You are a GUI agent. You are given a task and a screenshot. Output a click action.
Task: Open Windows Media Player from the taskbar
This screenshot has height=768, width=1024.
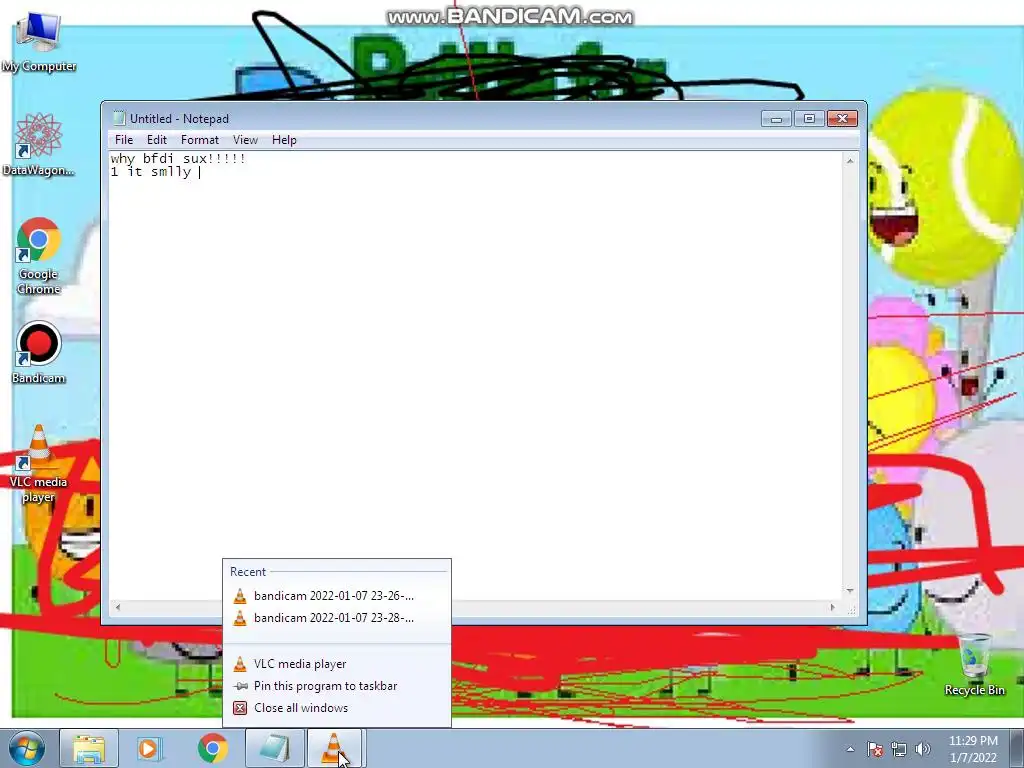149,748
